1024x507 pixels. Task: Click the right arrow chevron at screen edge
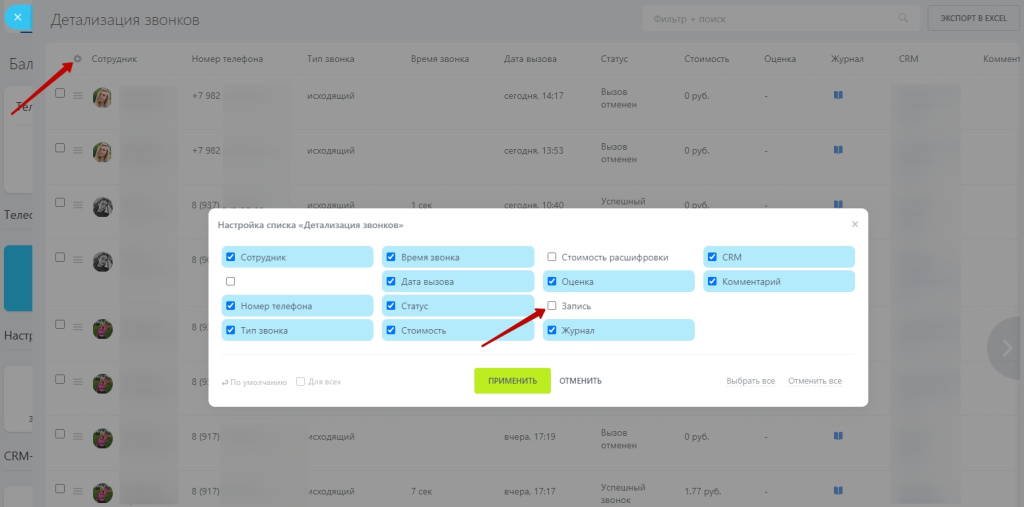point(1006,347)
